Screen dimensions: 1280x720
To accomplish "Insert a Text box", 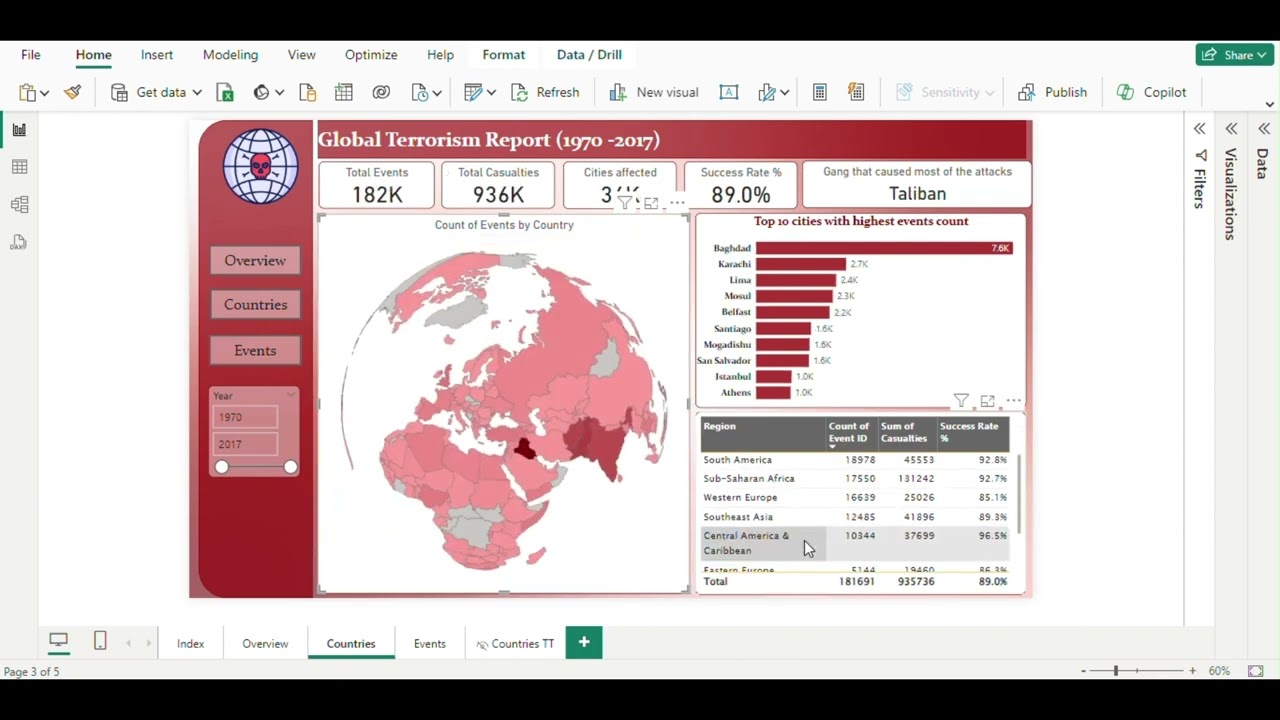I will coord(729,92).
